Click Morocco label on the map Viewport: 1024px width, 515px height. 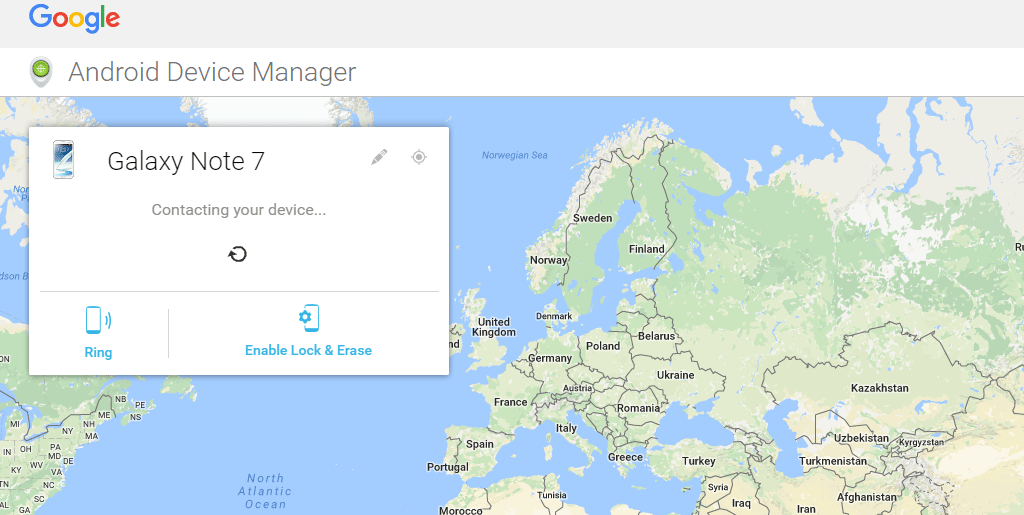461,510
